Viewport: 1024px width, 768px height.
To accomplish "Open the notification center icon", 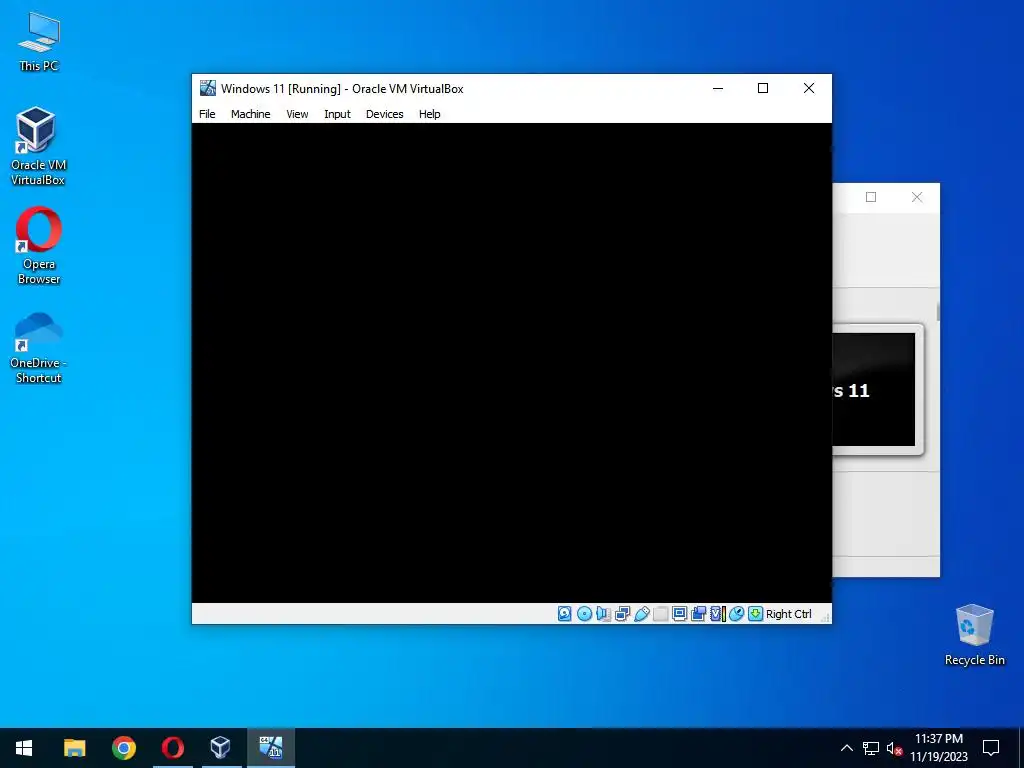I will coord(991,748).
